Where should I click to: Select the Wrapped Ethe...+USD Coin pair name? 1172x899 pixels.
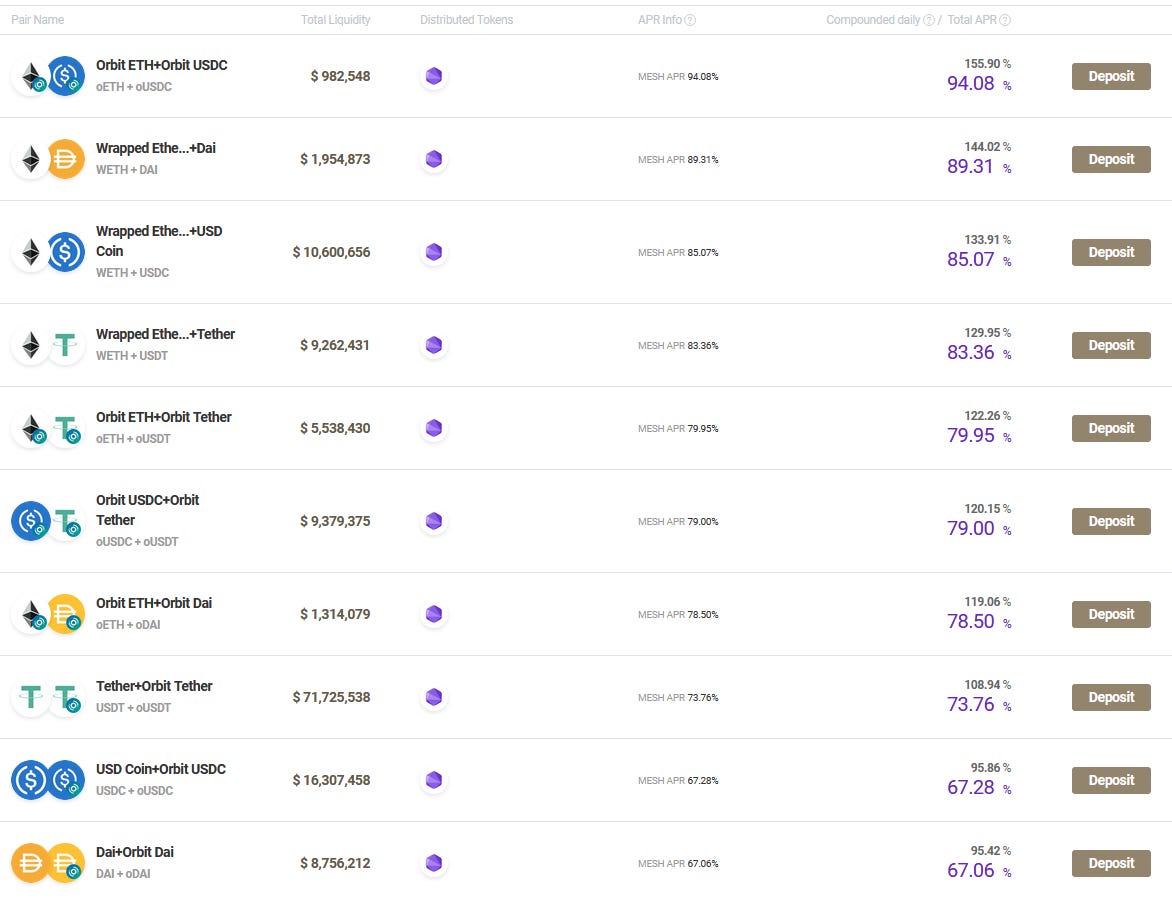pos(159,241)
